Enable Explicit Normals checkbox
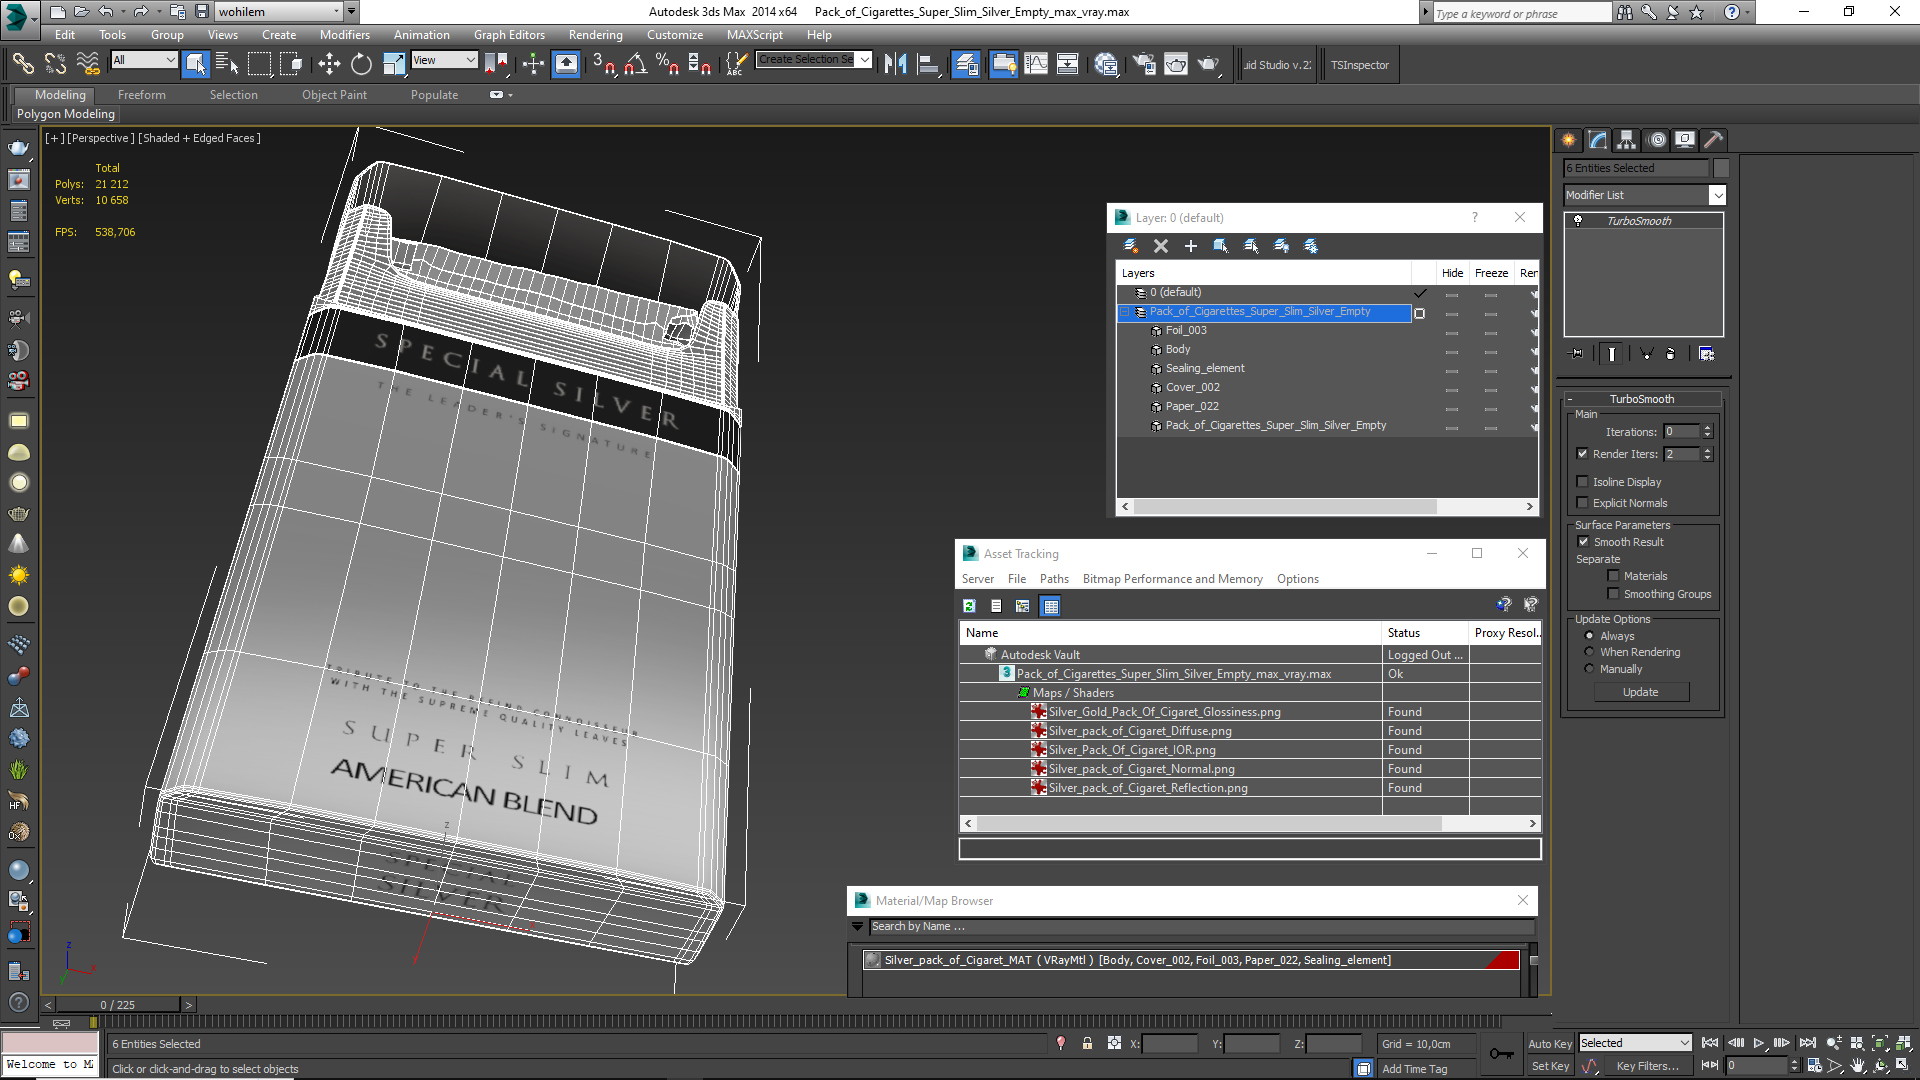The height and width of the screenshot is (1080, 1920). pos(1582,503)
